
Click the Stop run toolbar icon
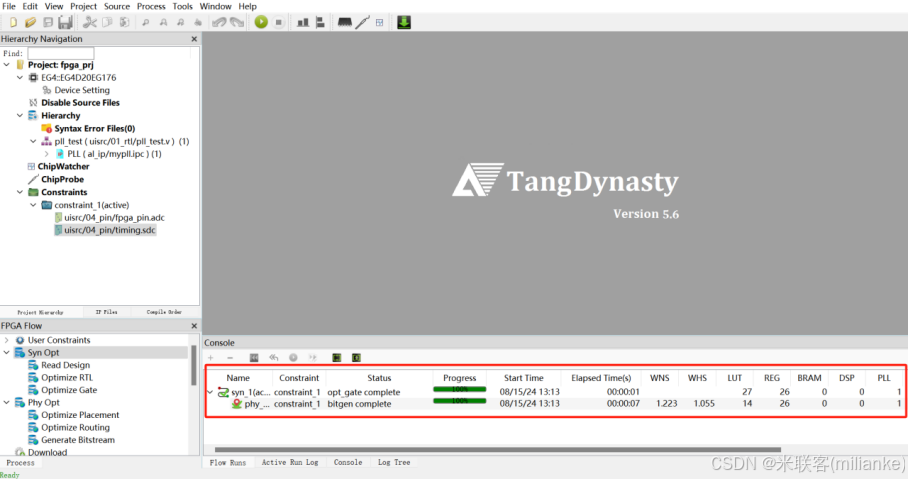coord(278,23)
